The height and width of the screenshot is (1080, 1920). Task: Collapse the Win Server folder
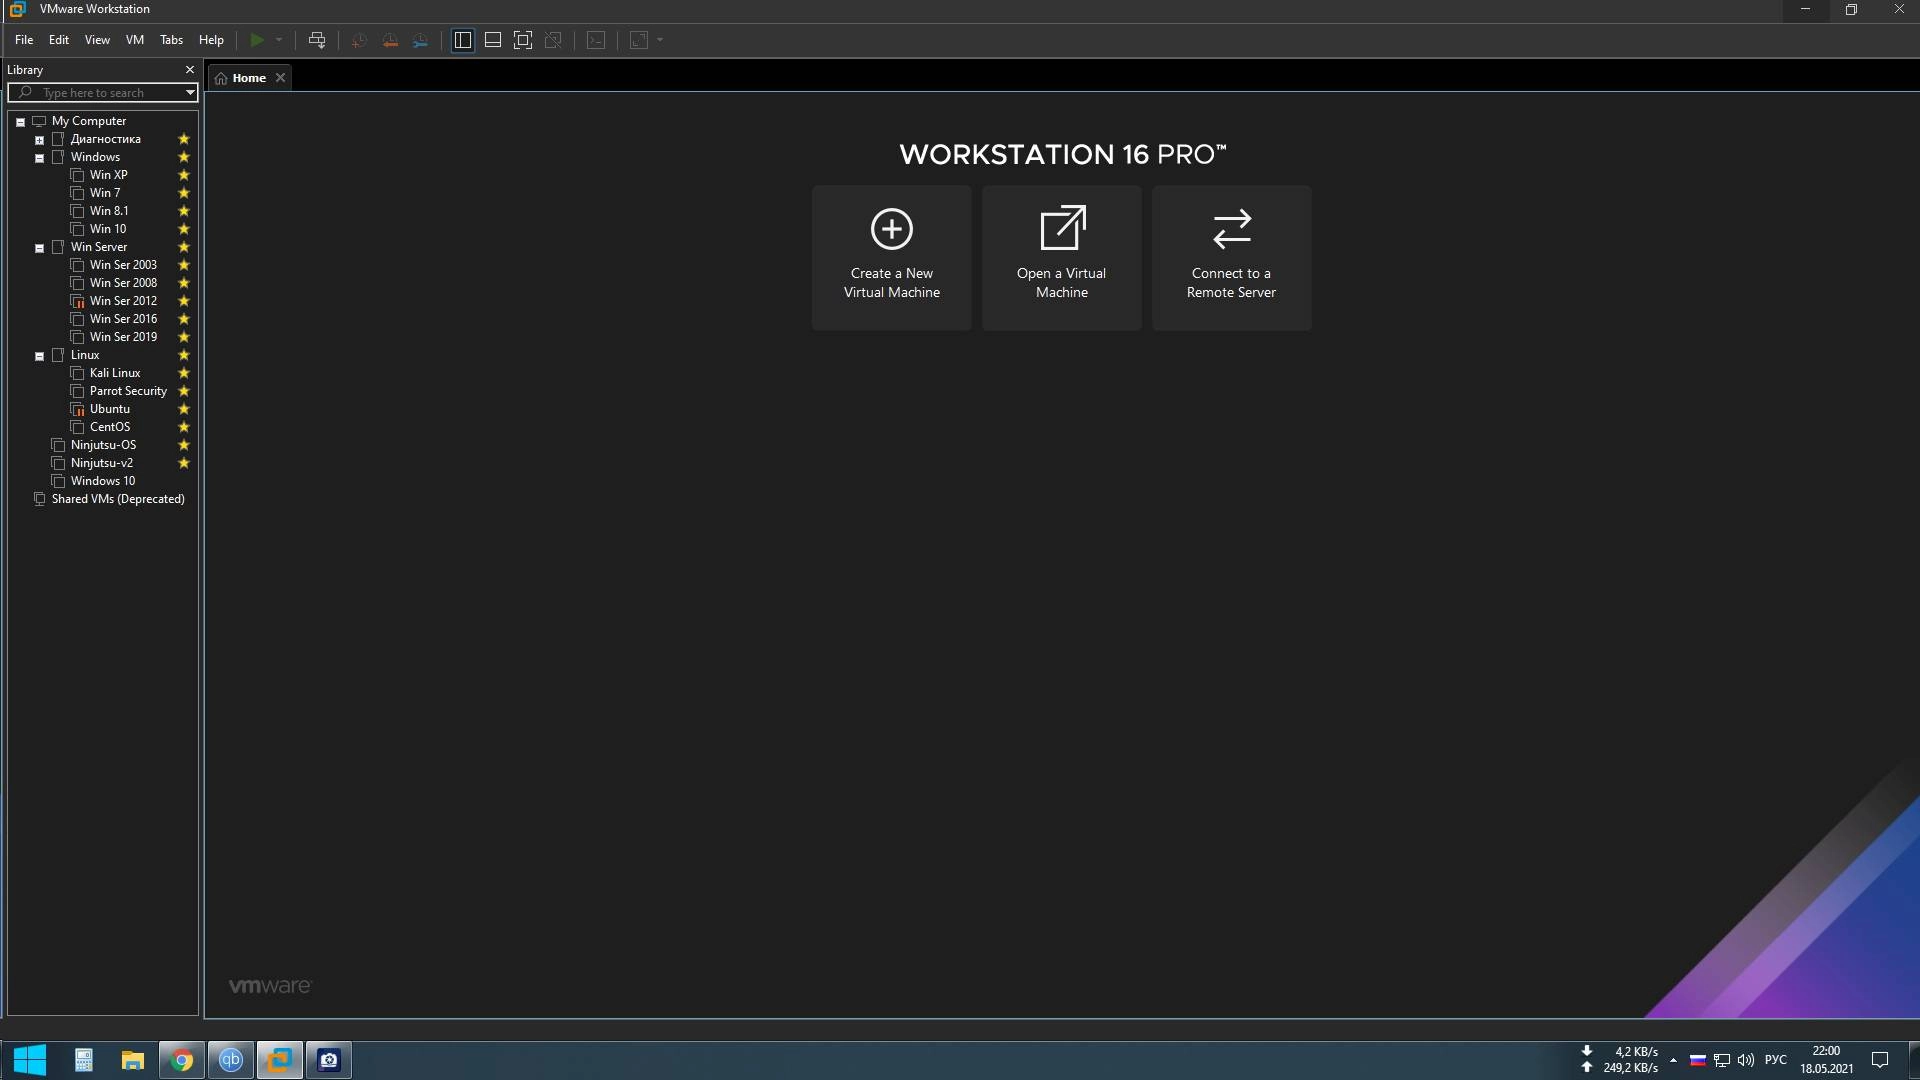coord(40,248)
